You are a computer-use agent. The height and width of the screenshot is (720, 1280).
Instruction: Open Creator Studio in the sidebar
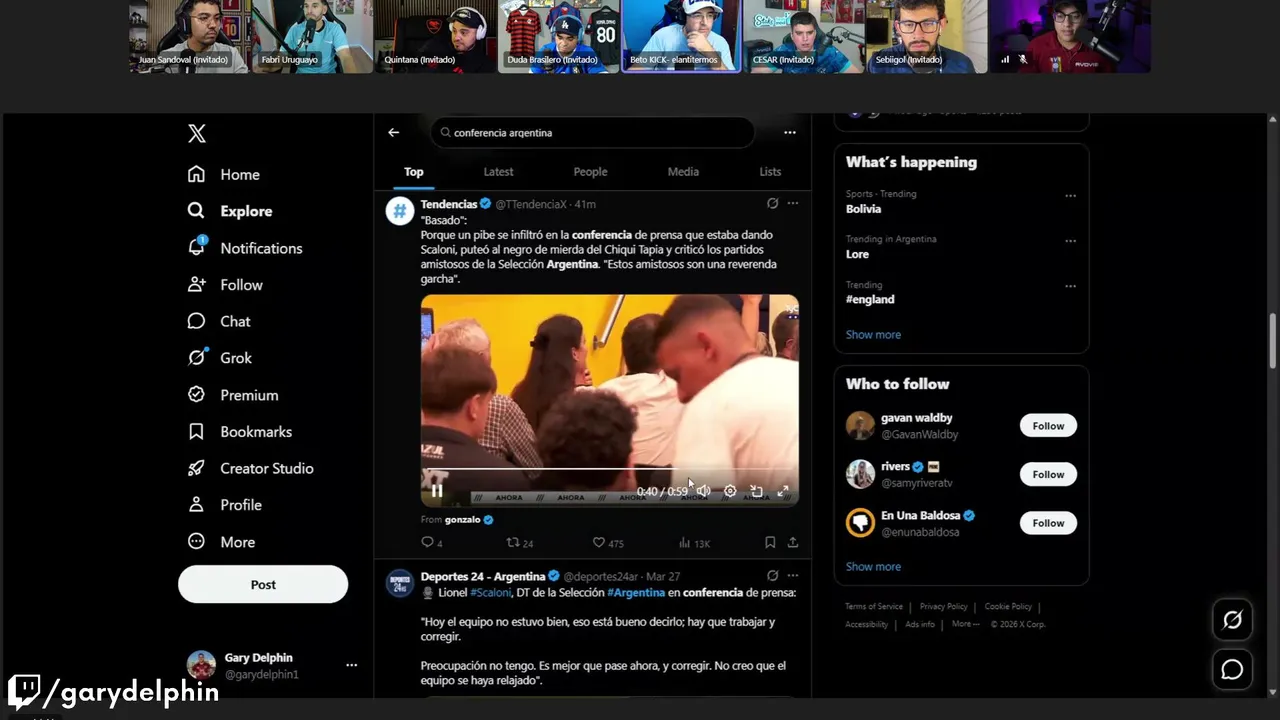(251, 468)
